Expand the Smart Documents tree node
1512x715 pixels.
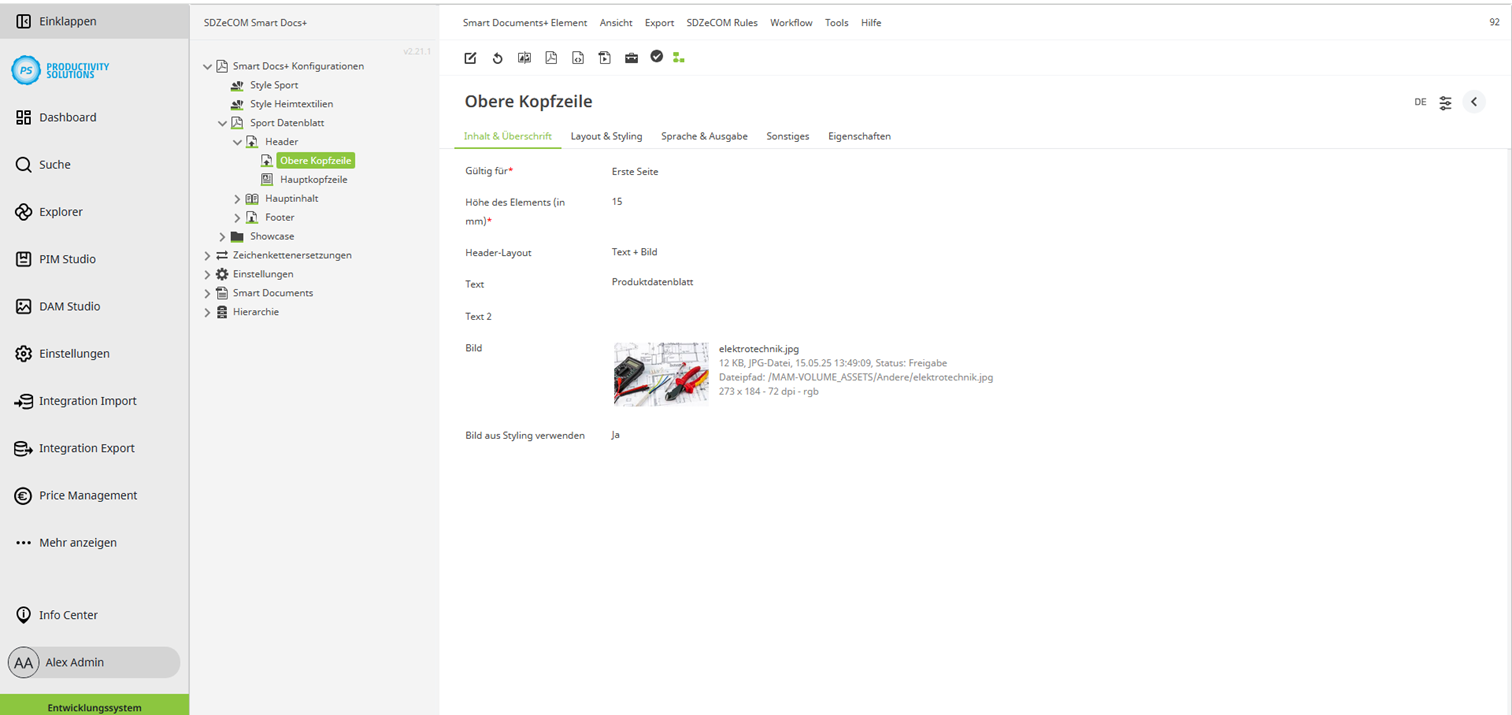[208, 293]
